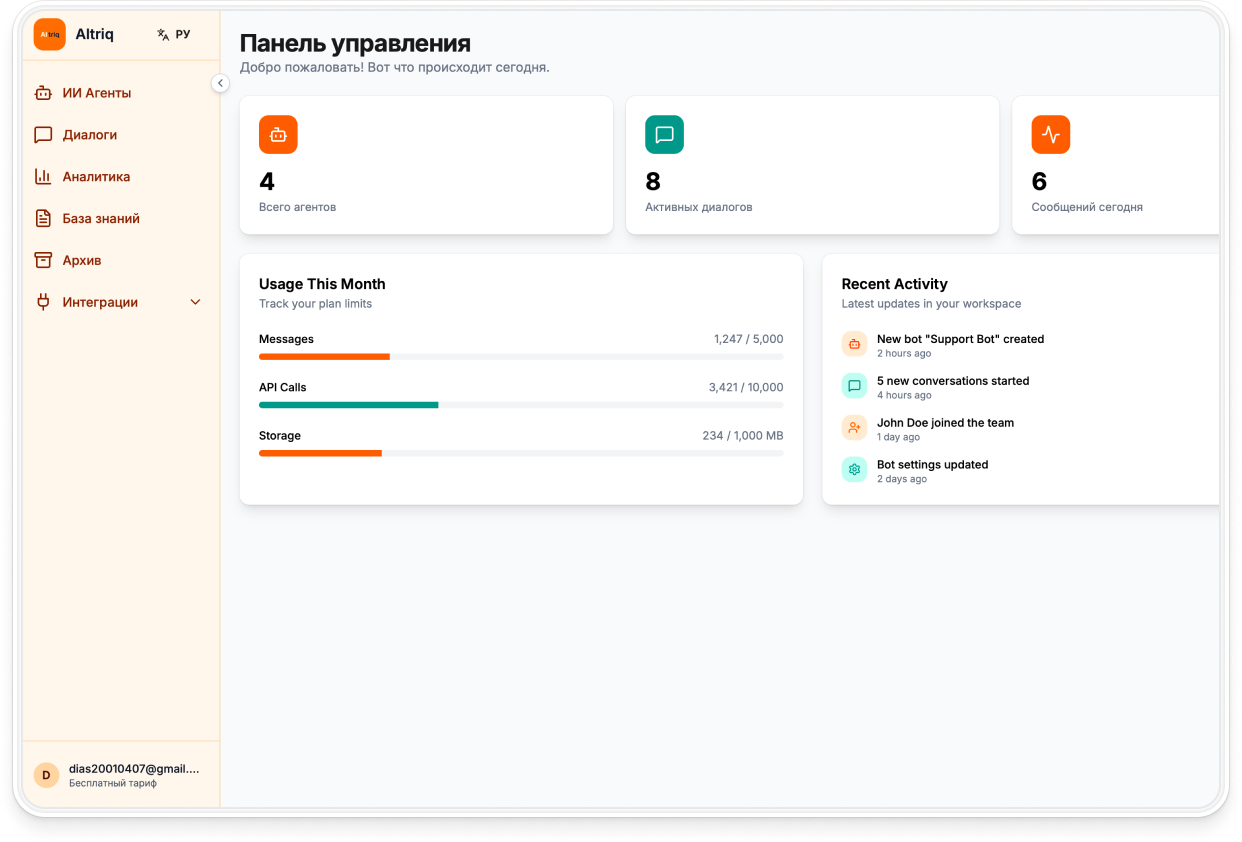
Task: Click the document icon beside База знаний
Action: (43, 219)
